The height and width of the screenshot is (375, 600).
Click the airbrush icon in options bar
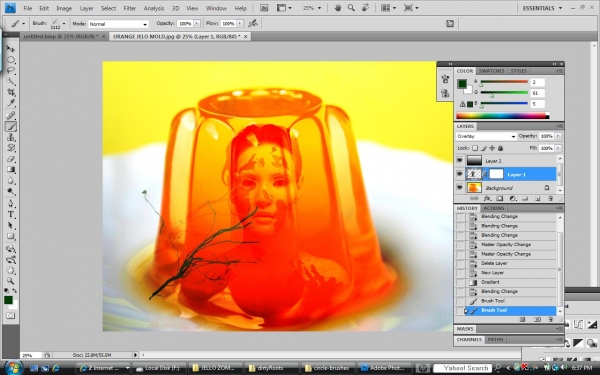(253, 24)
